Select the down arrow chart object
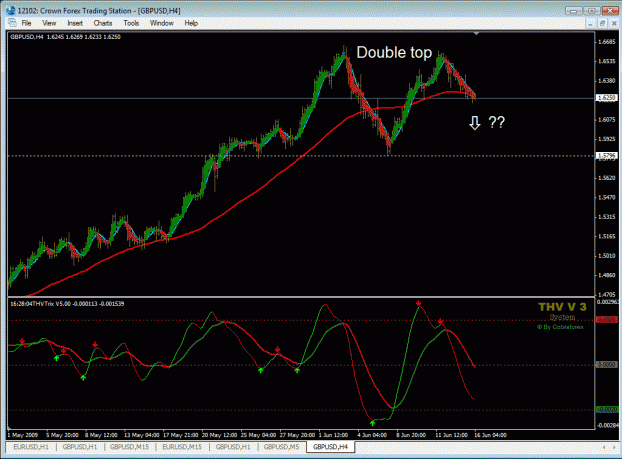Image resolution: width=625 pixels, height=459 pixels. (x=474, y=123)
